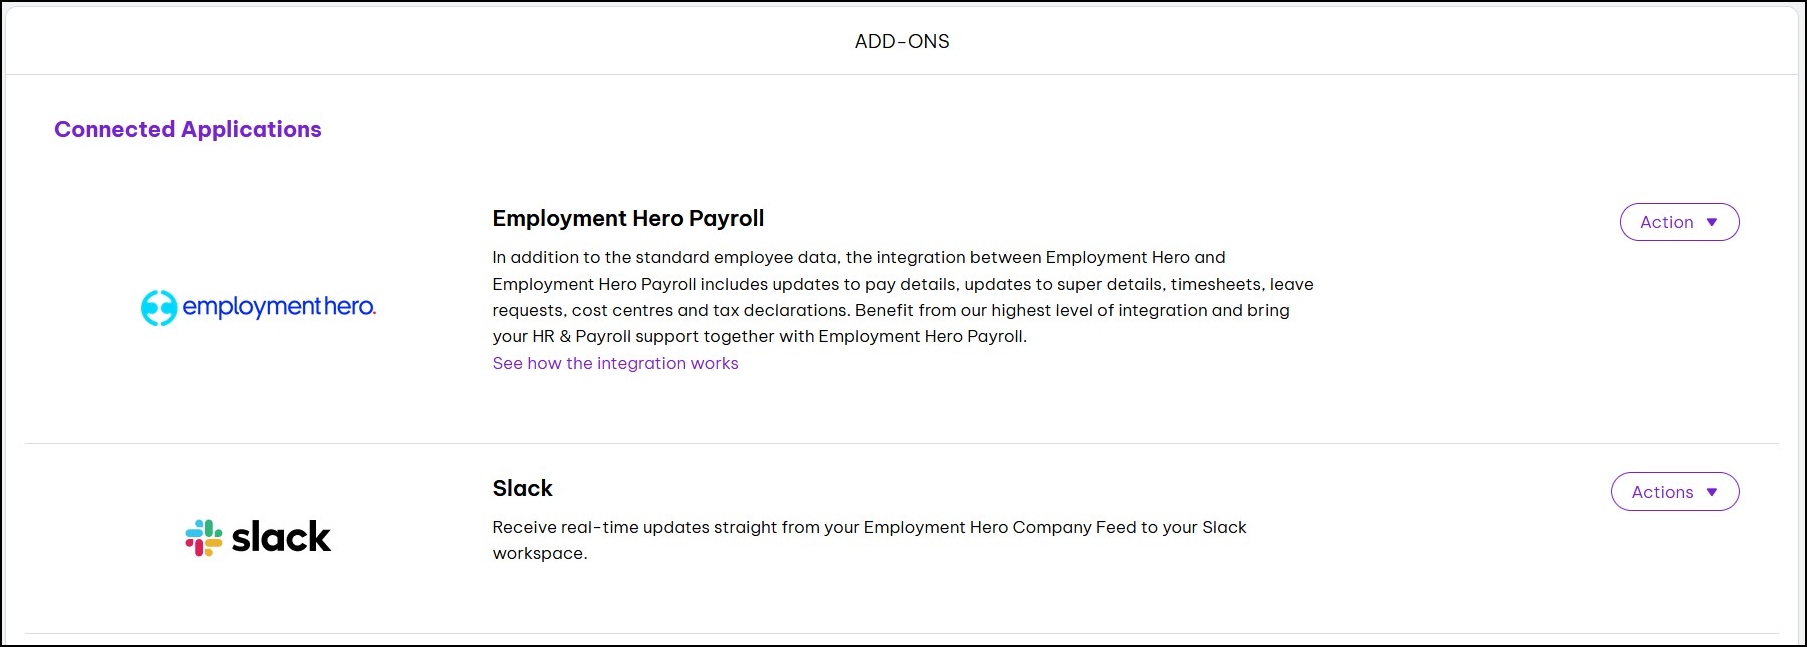Viewport: 1807px width, 647px height.
Task: Select the ADD-ONS header tab
Action: (902, 42)
